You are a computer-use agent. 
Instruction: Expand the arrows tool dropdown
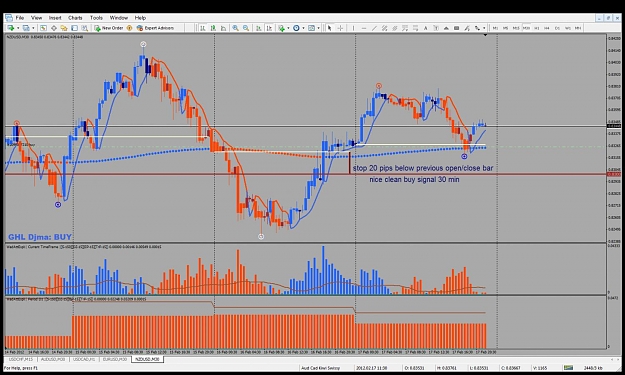(x=484, y=28)
